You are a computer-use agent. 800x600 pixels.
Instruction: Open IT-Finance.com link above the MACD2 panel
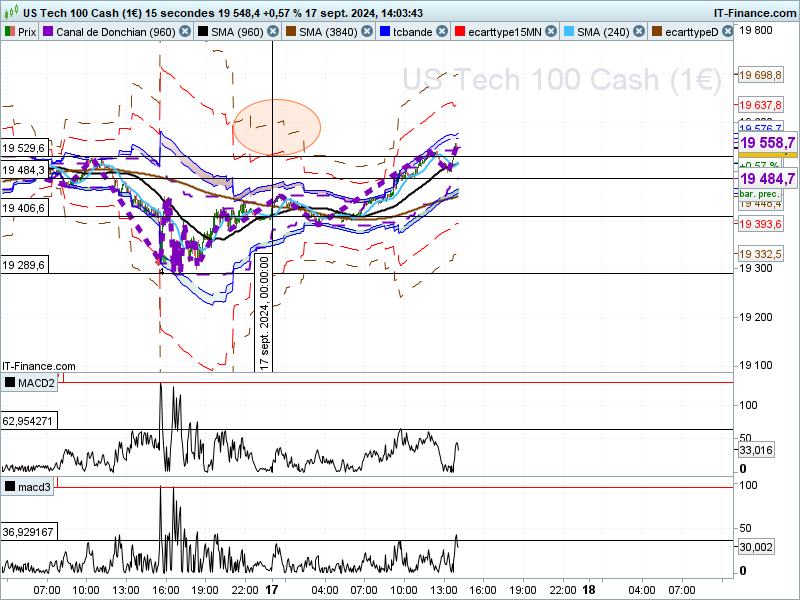coord(39,366)
